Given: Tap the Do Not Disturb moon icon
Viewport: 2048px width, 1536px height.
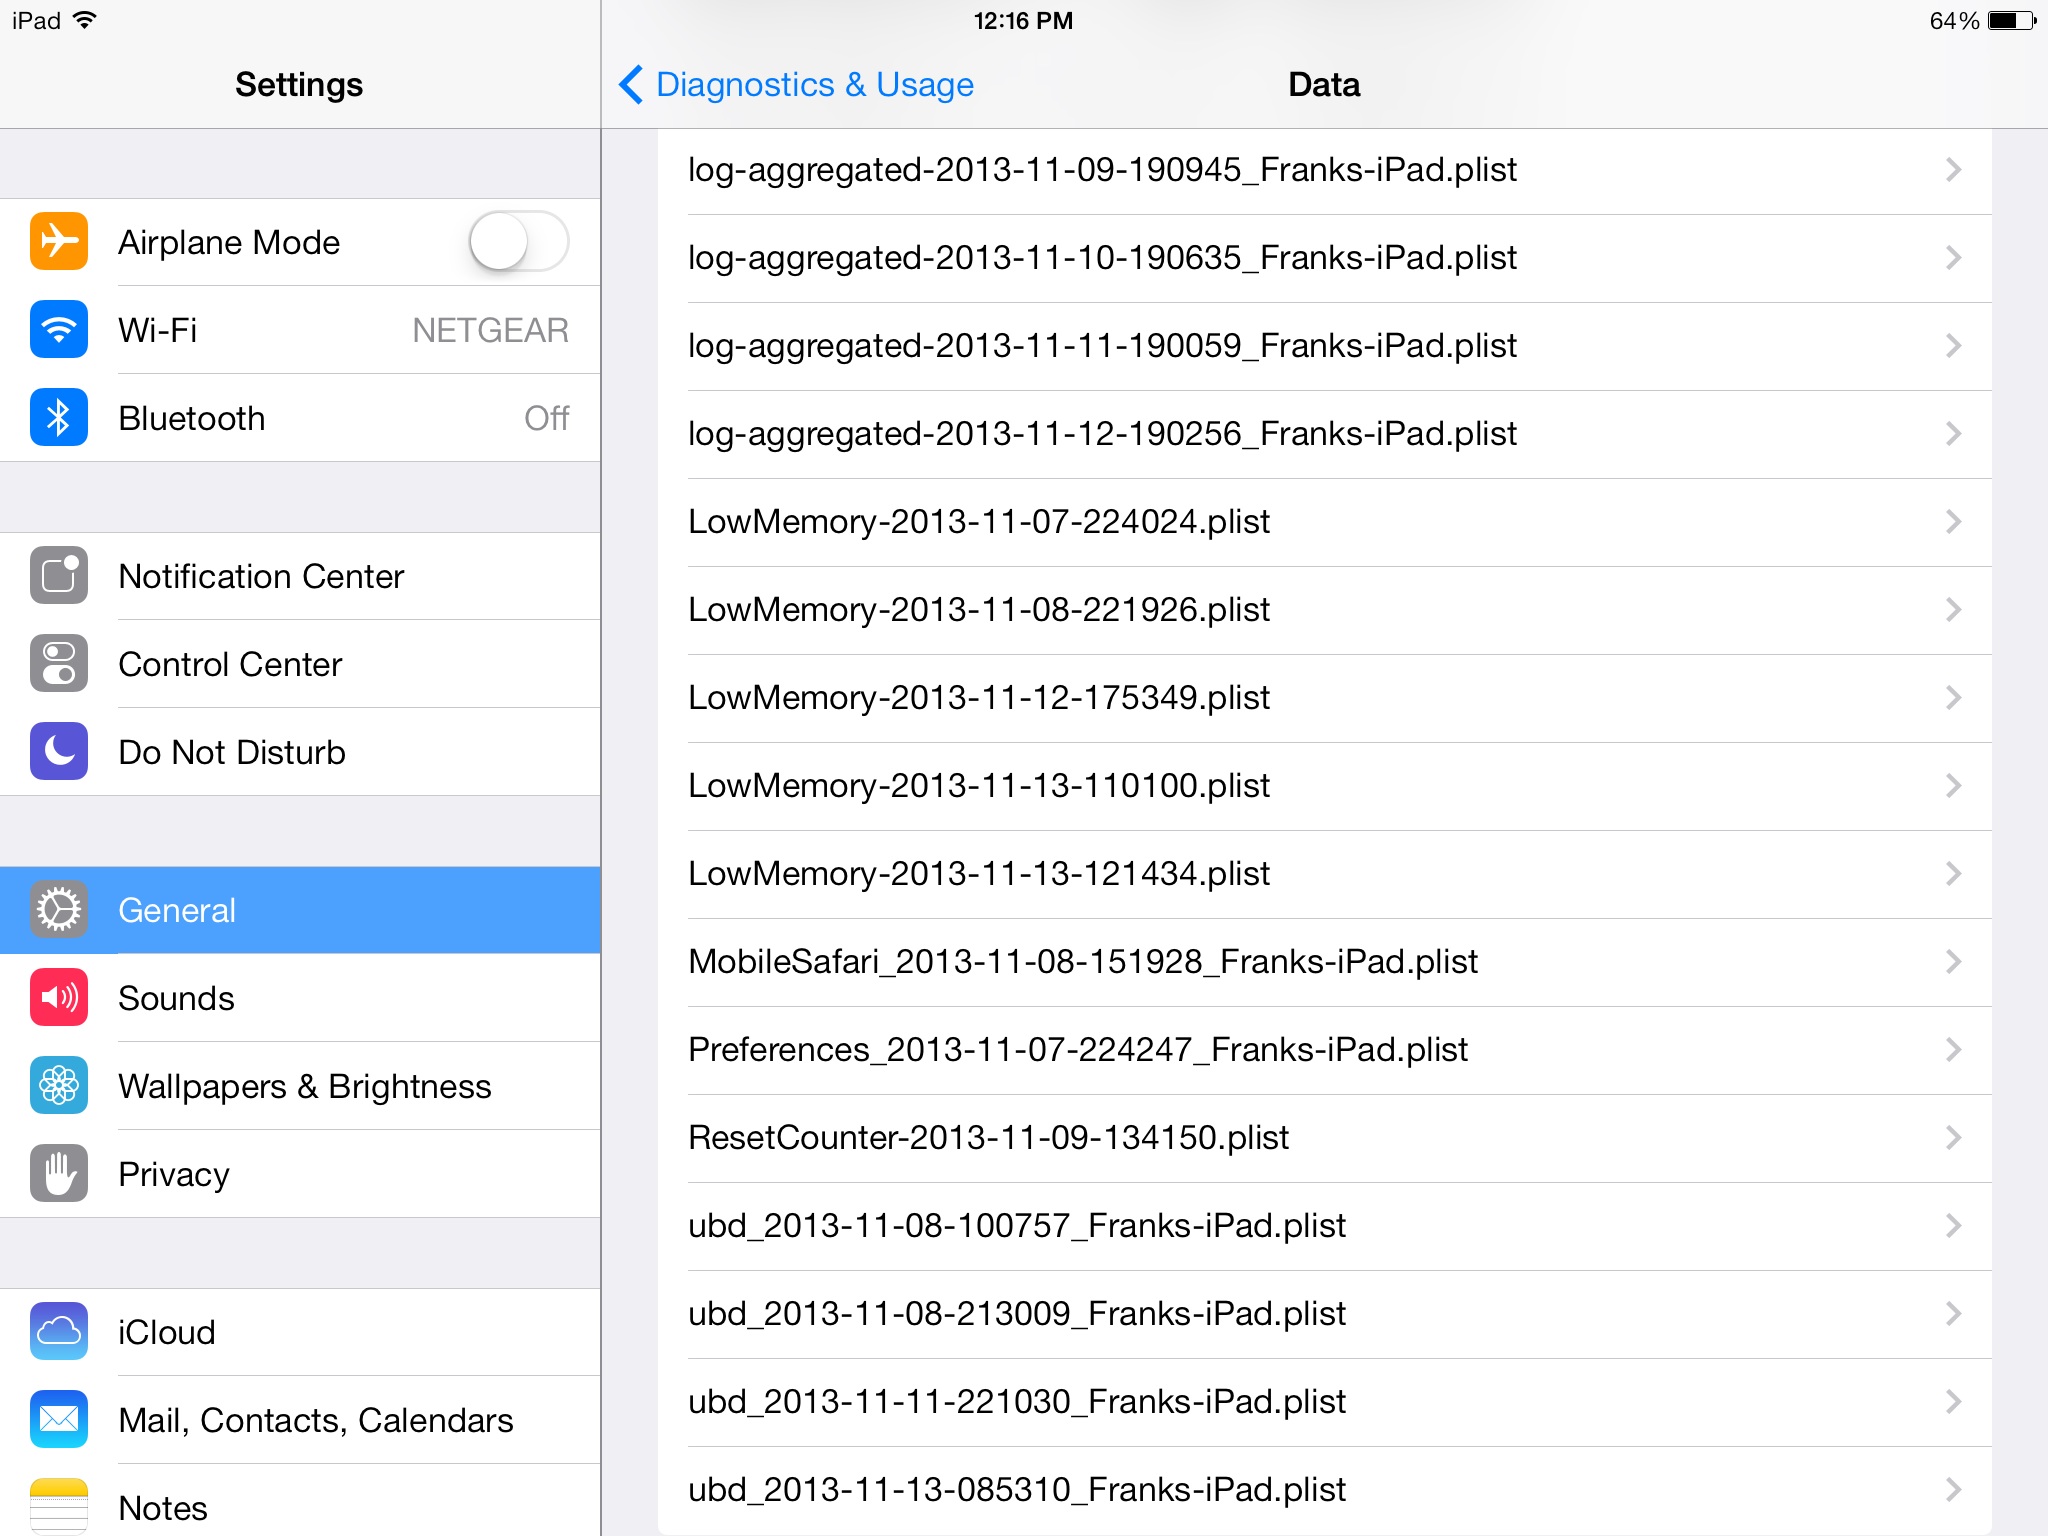Looking at the screenshot, I should 59,752.
